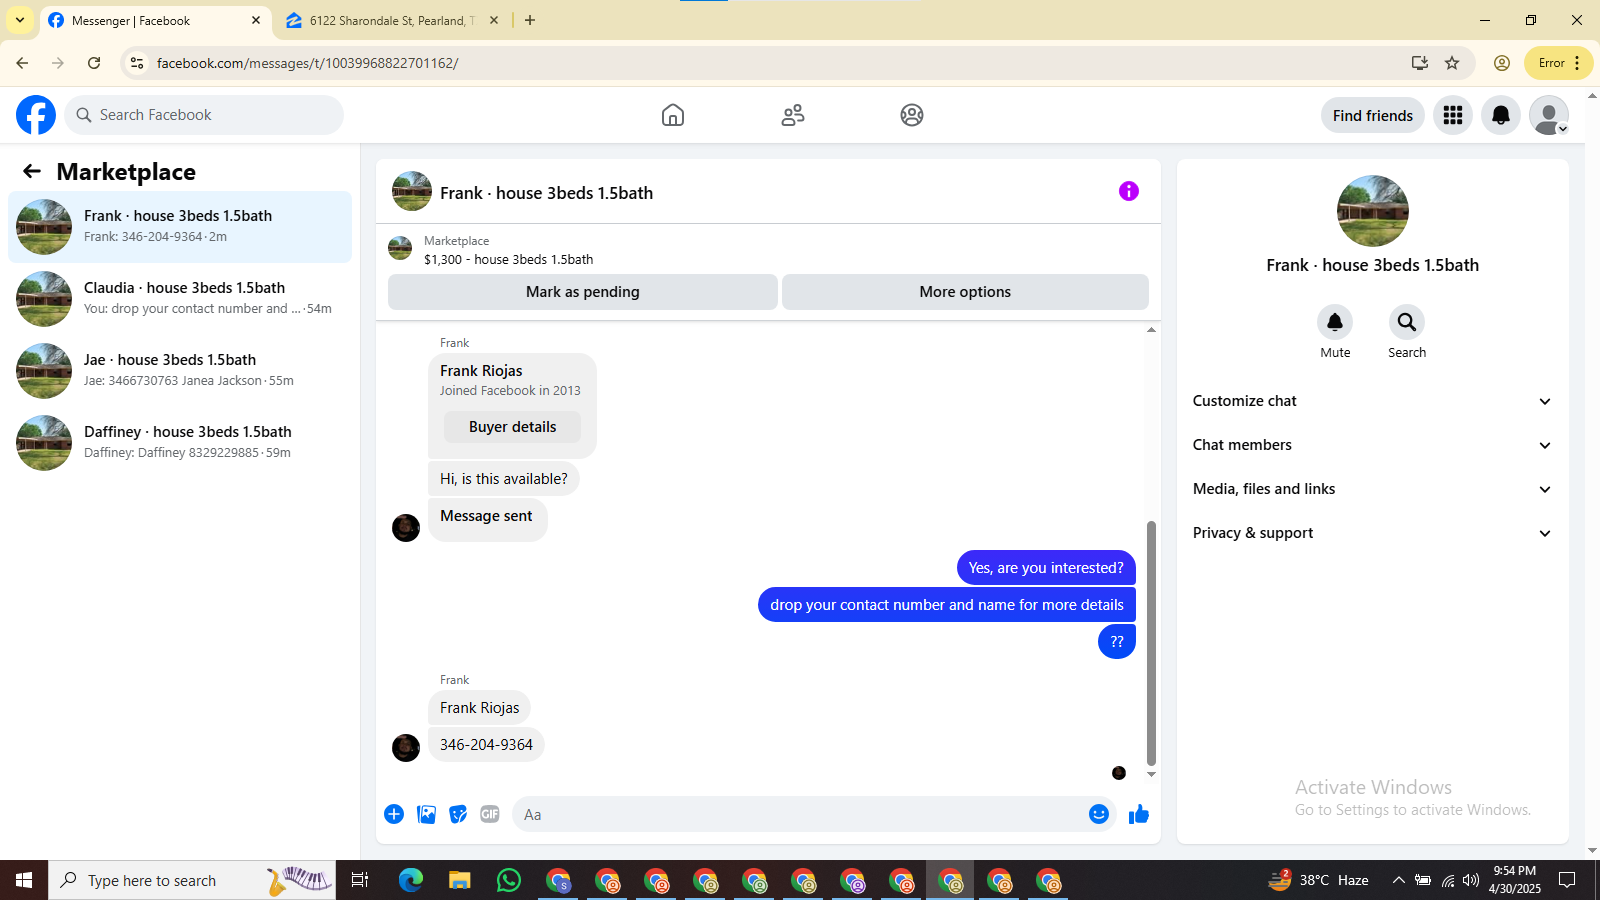Show hidden system tray icons

[x=1398, y=880]
